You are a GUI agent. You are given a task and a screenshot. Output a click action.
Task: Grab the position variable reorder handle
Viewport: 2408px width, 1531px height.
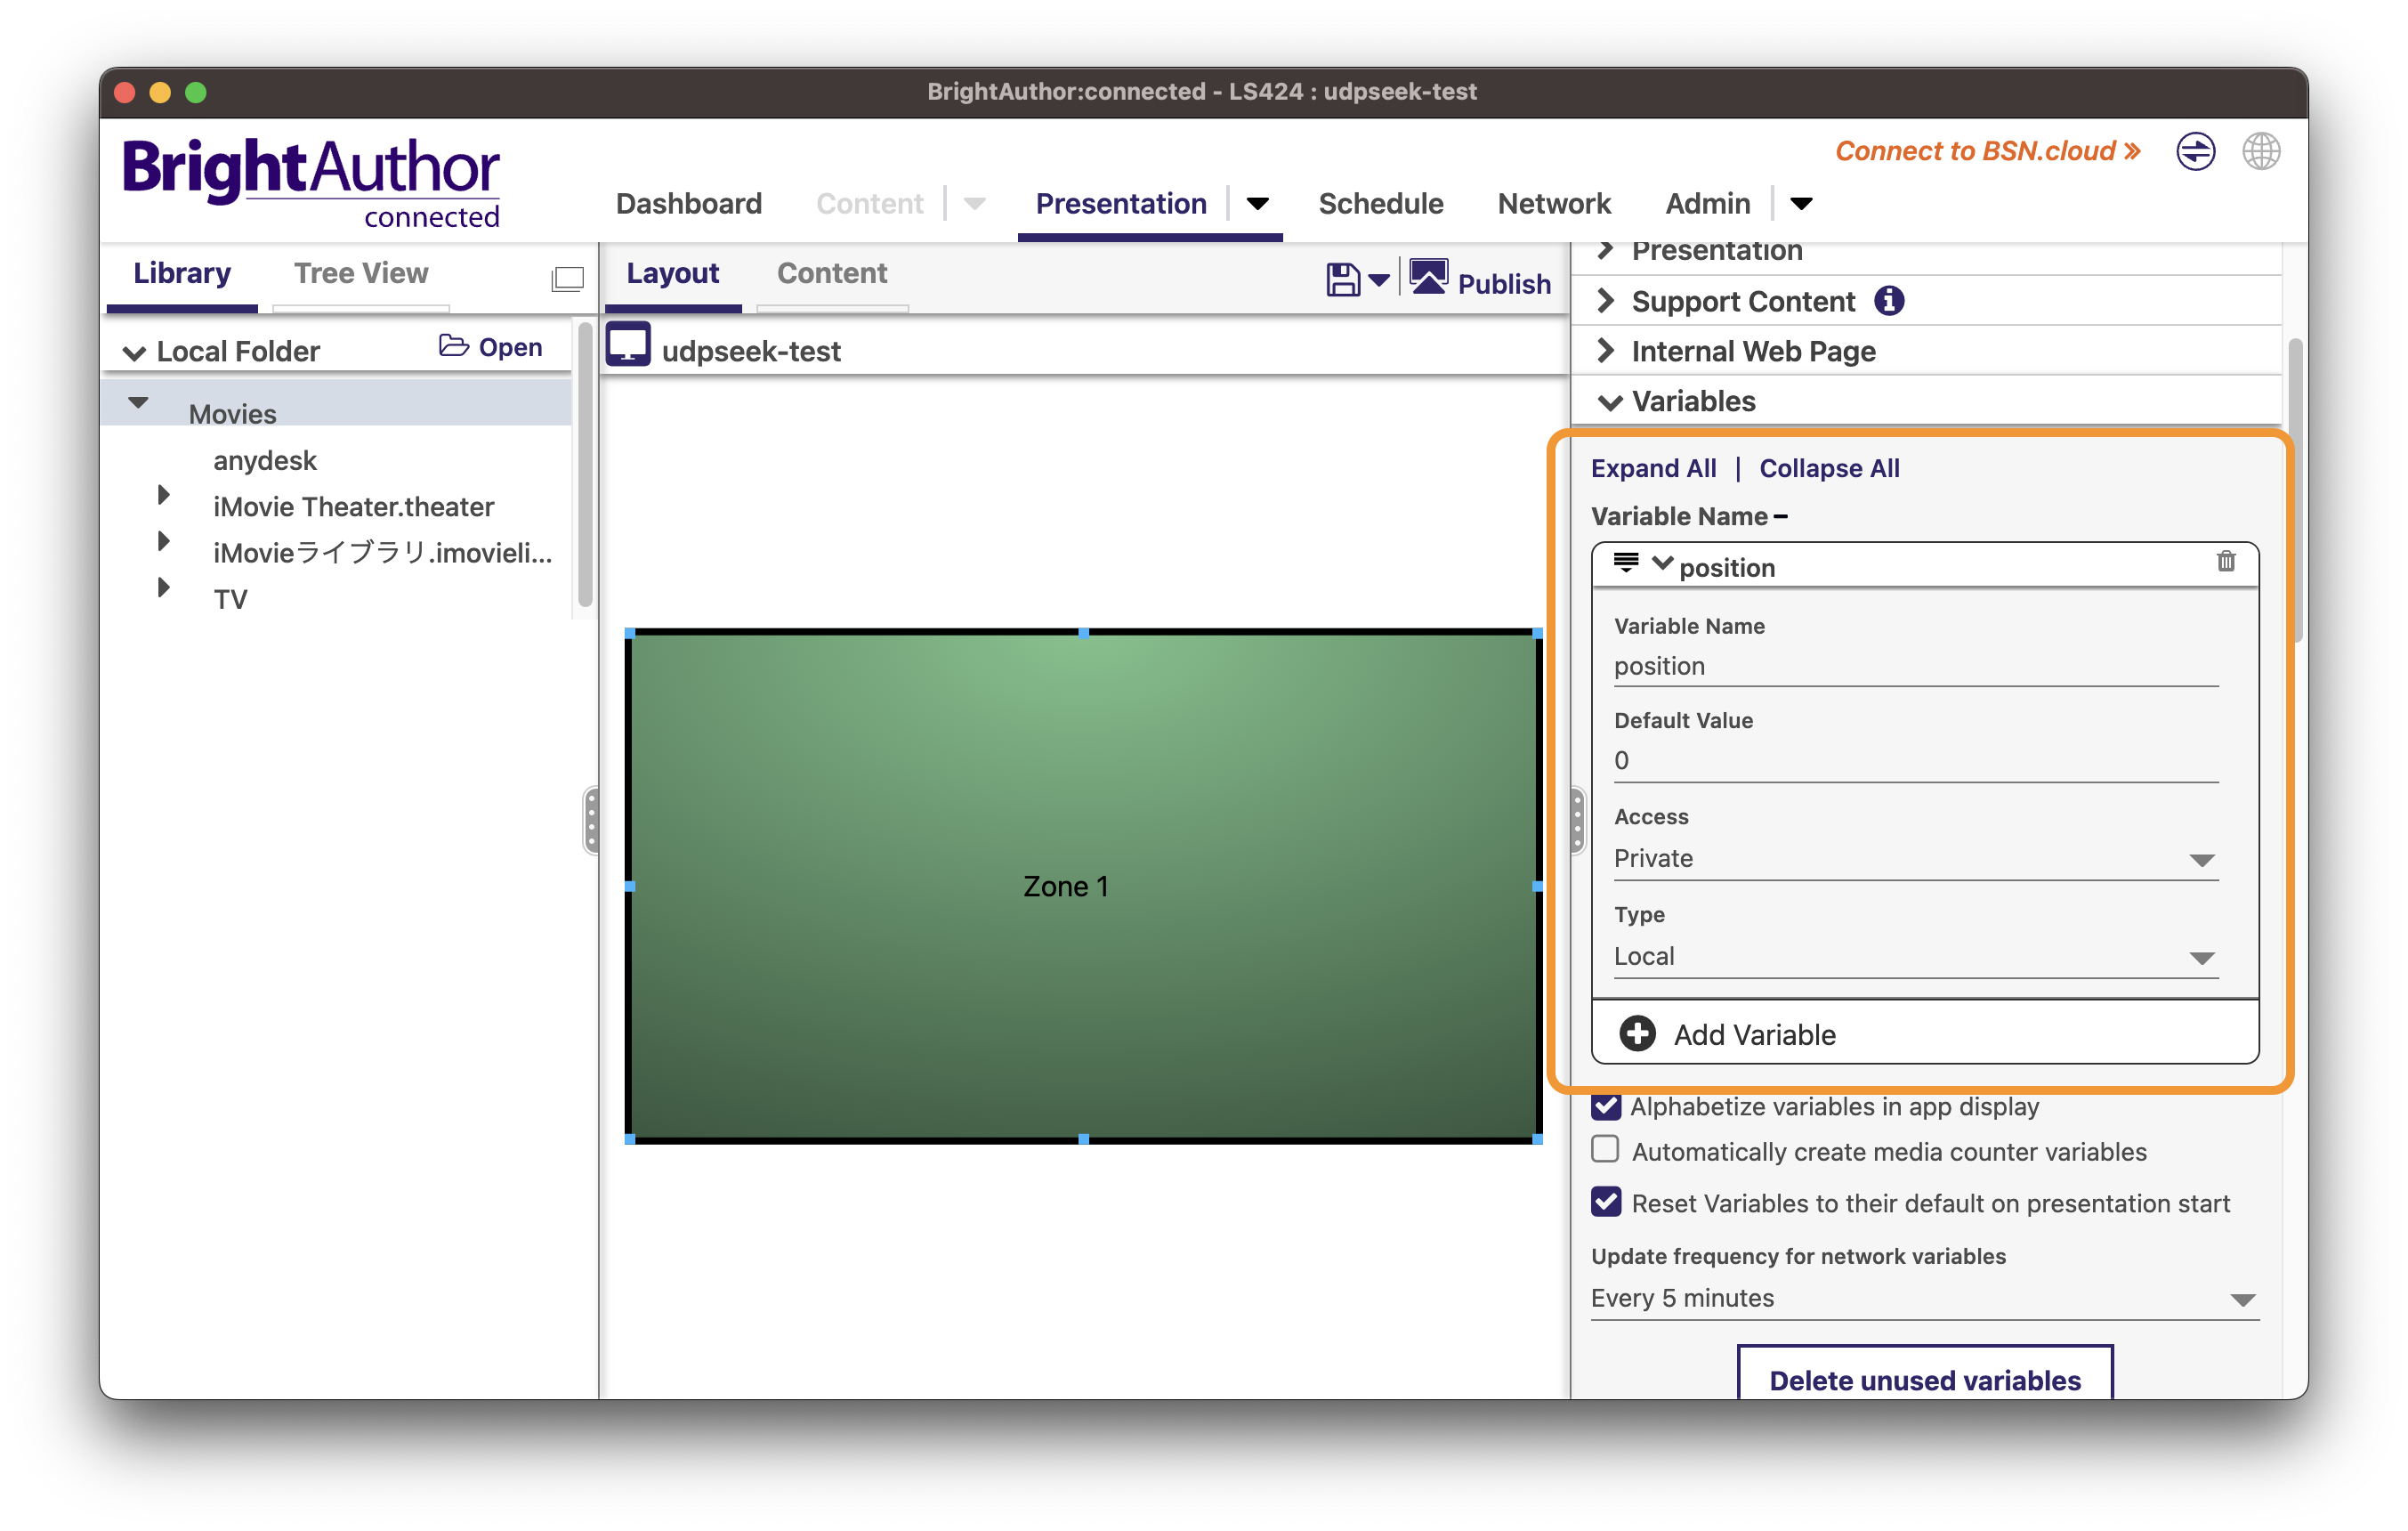1625,562
